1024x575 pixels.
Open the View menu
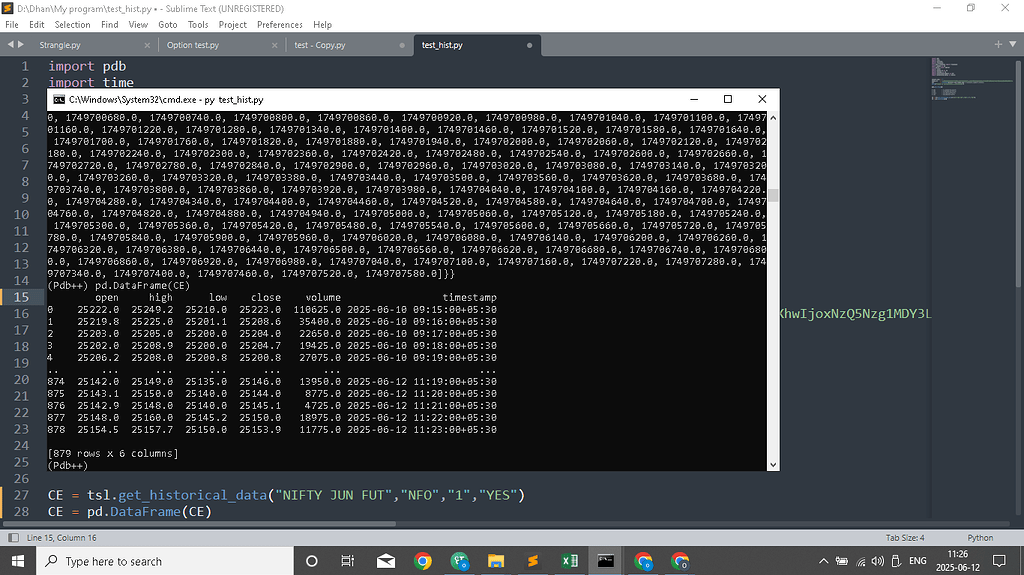138,24
